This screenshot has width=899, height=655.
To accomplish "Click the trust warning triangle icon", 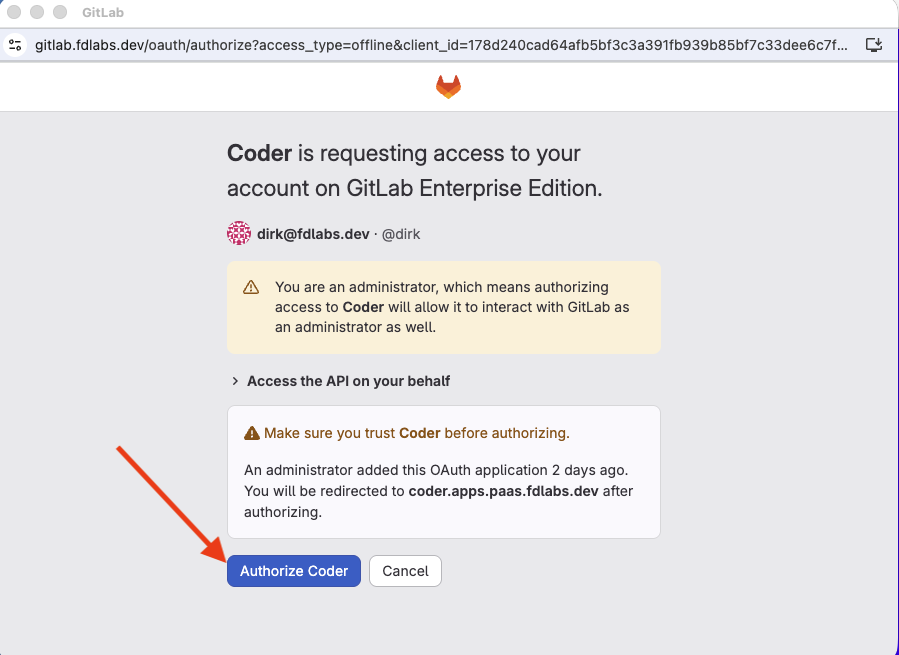I will click(x=252, y=433).
